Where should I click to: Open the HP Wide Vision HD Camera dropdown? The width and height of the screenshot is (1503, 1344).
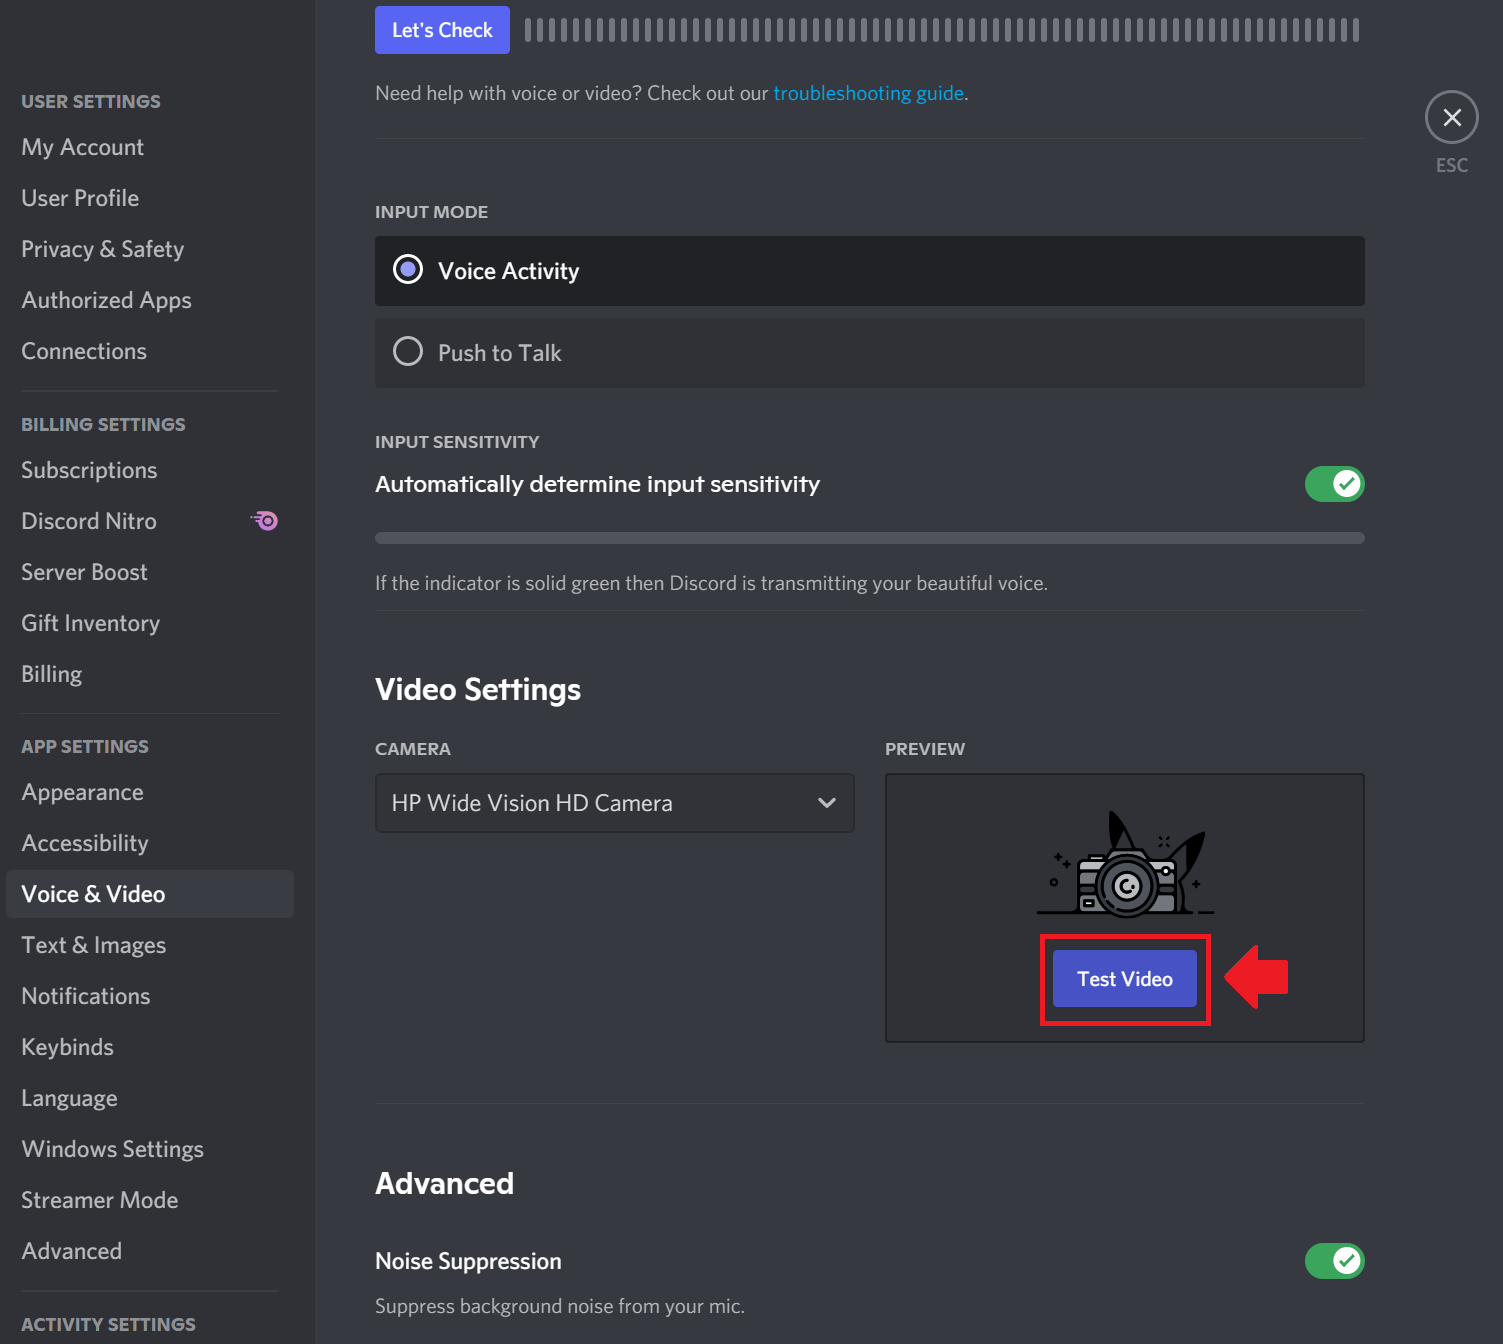tap(613, 803)
